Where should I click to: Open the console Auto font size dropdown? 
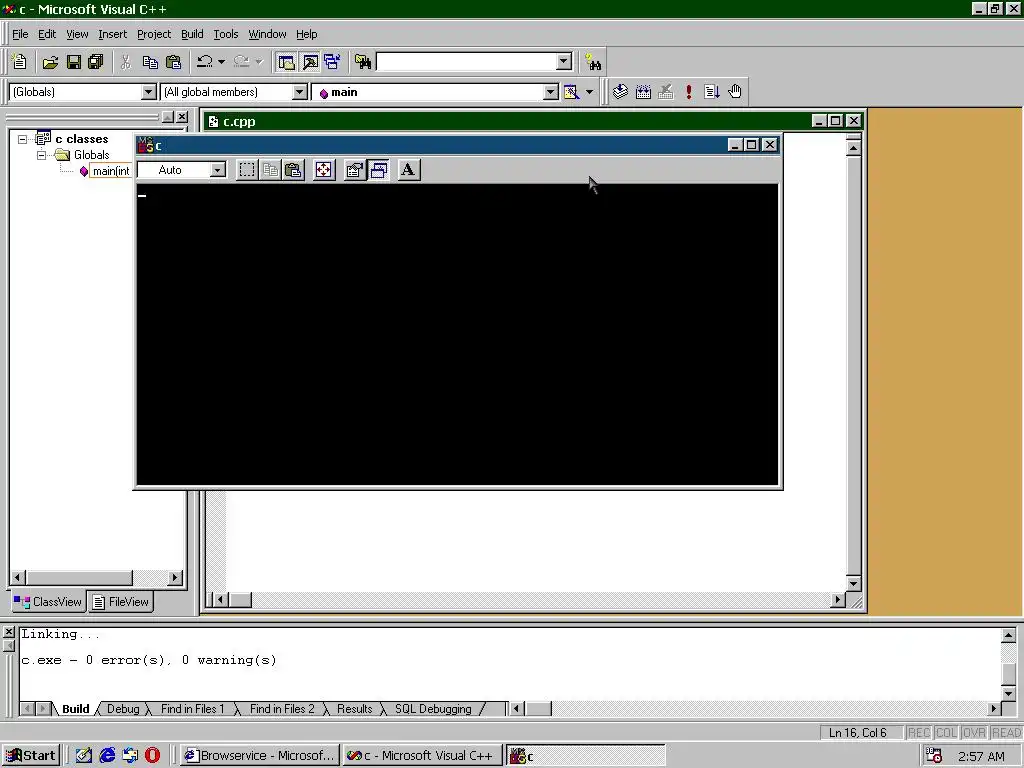(217, 170)
